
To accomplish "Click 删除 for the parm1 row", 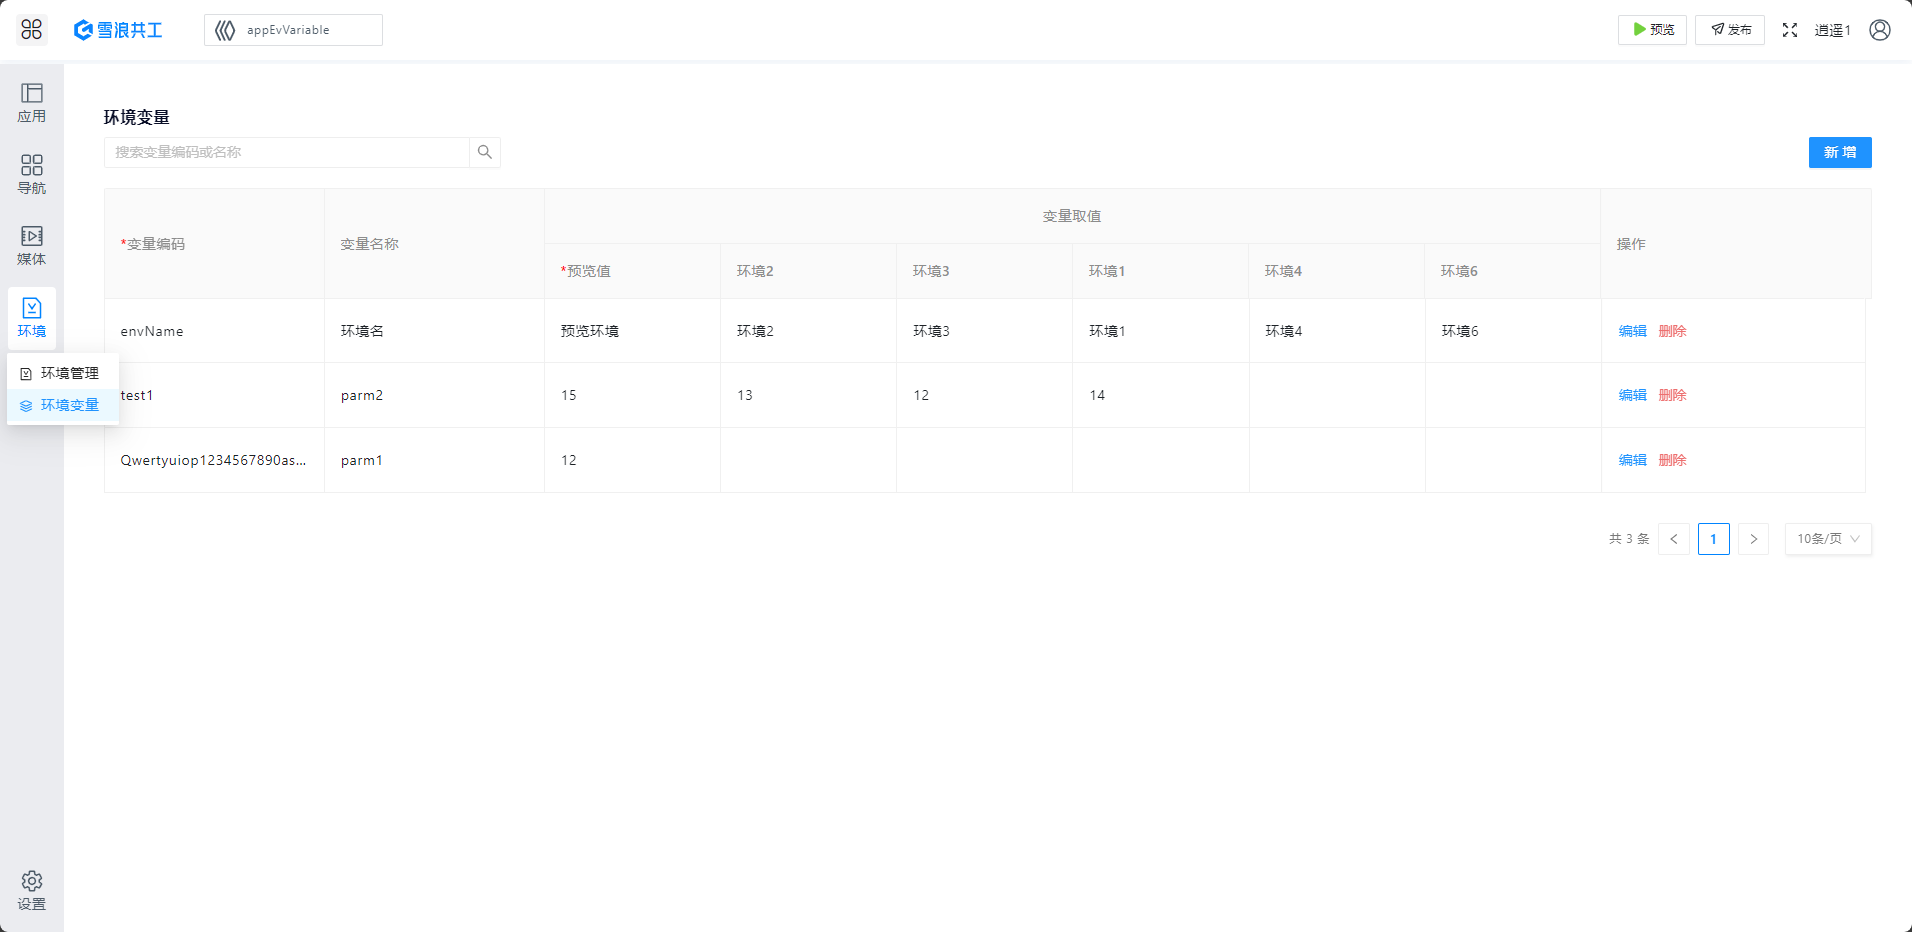I will point(1672,460).
